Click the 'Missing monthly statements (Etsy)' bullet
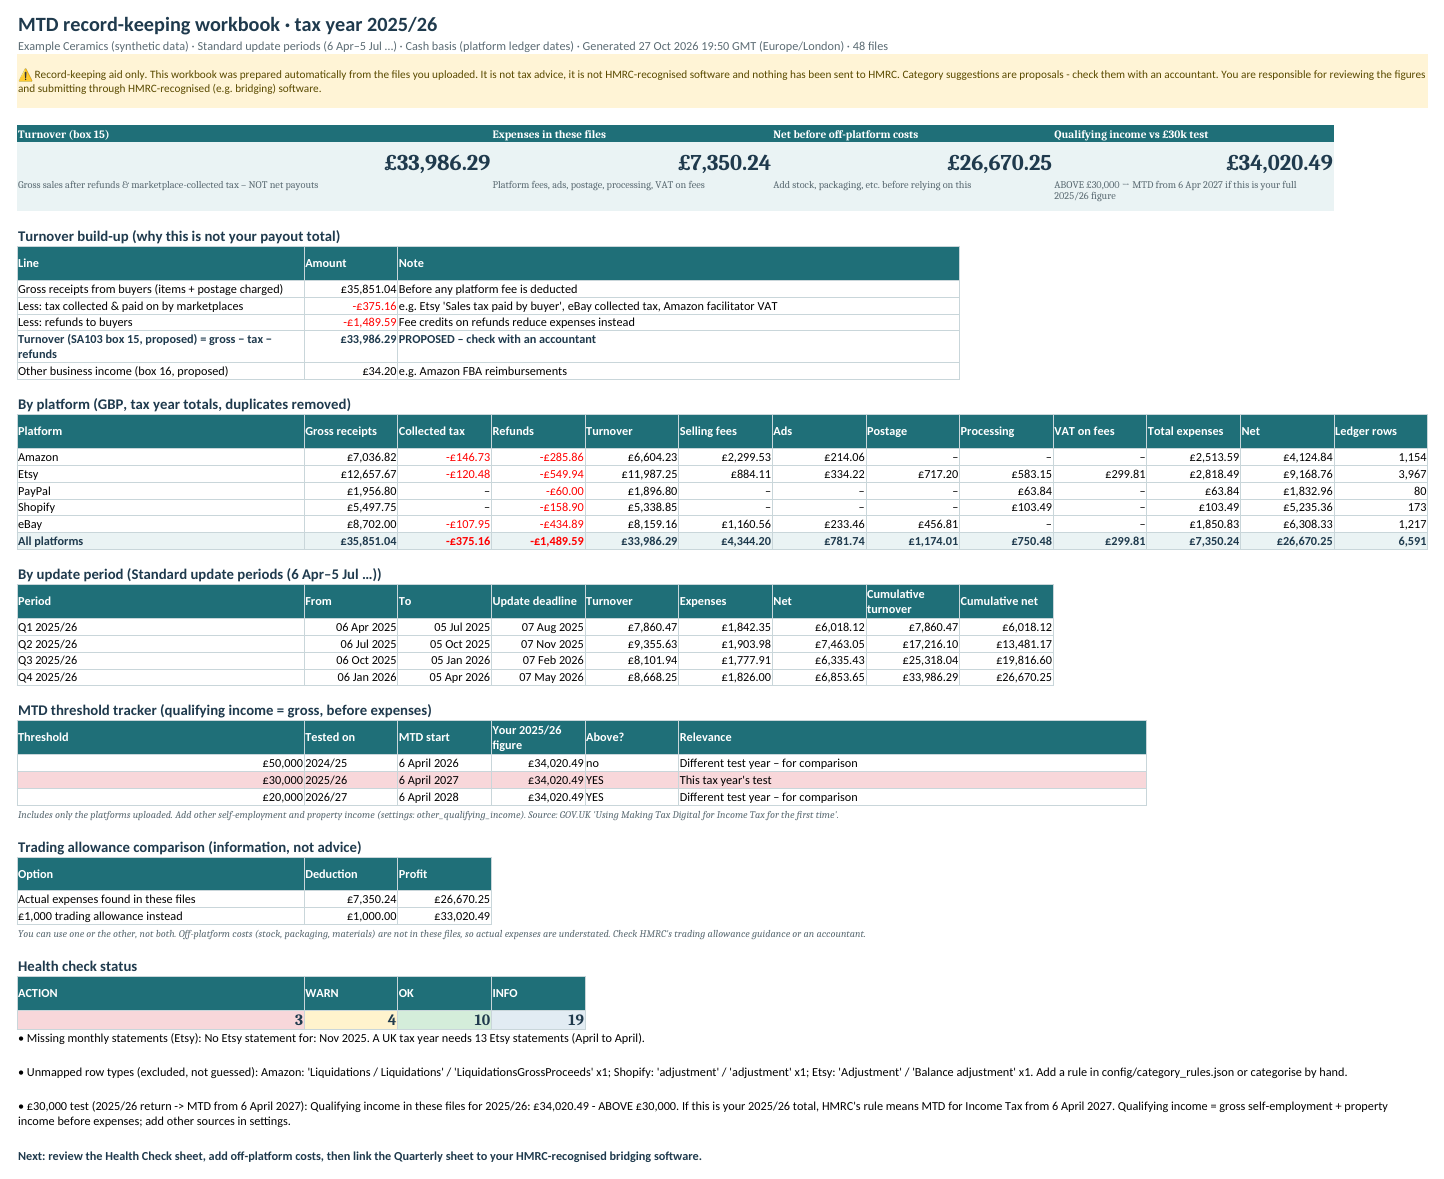This screenshot has height=1179, width=1444. tap(331, 1038)
